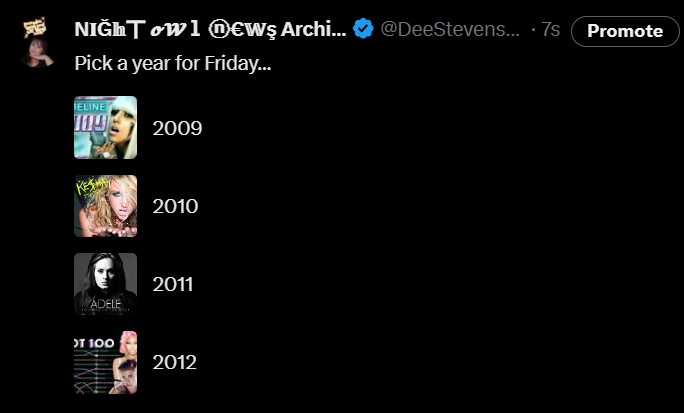
Task: Click the pink-haired figure in 2012 thumbnail
Action: coord(124,363)
